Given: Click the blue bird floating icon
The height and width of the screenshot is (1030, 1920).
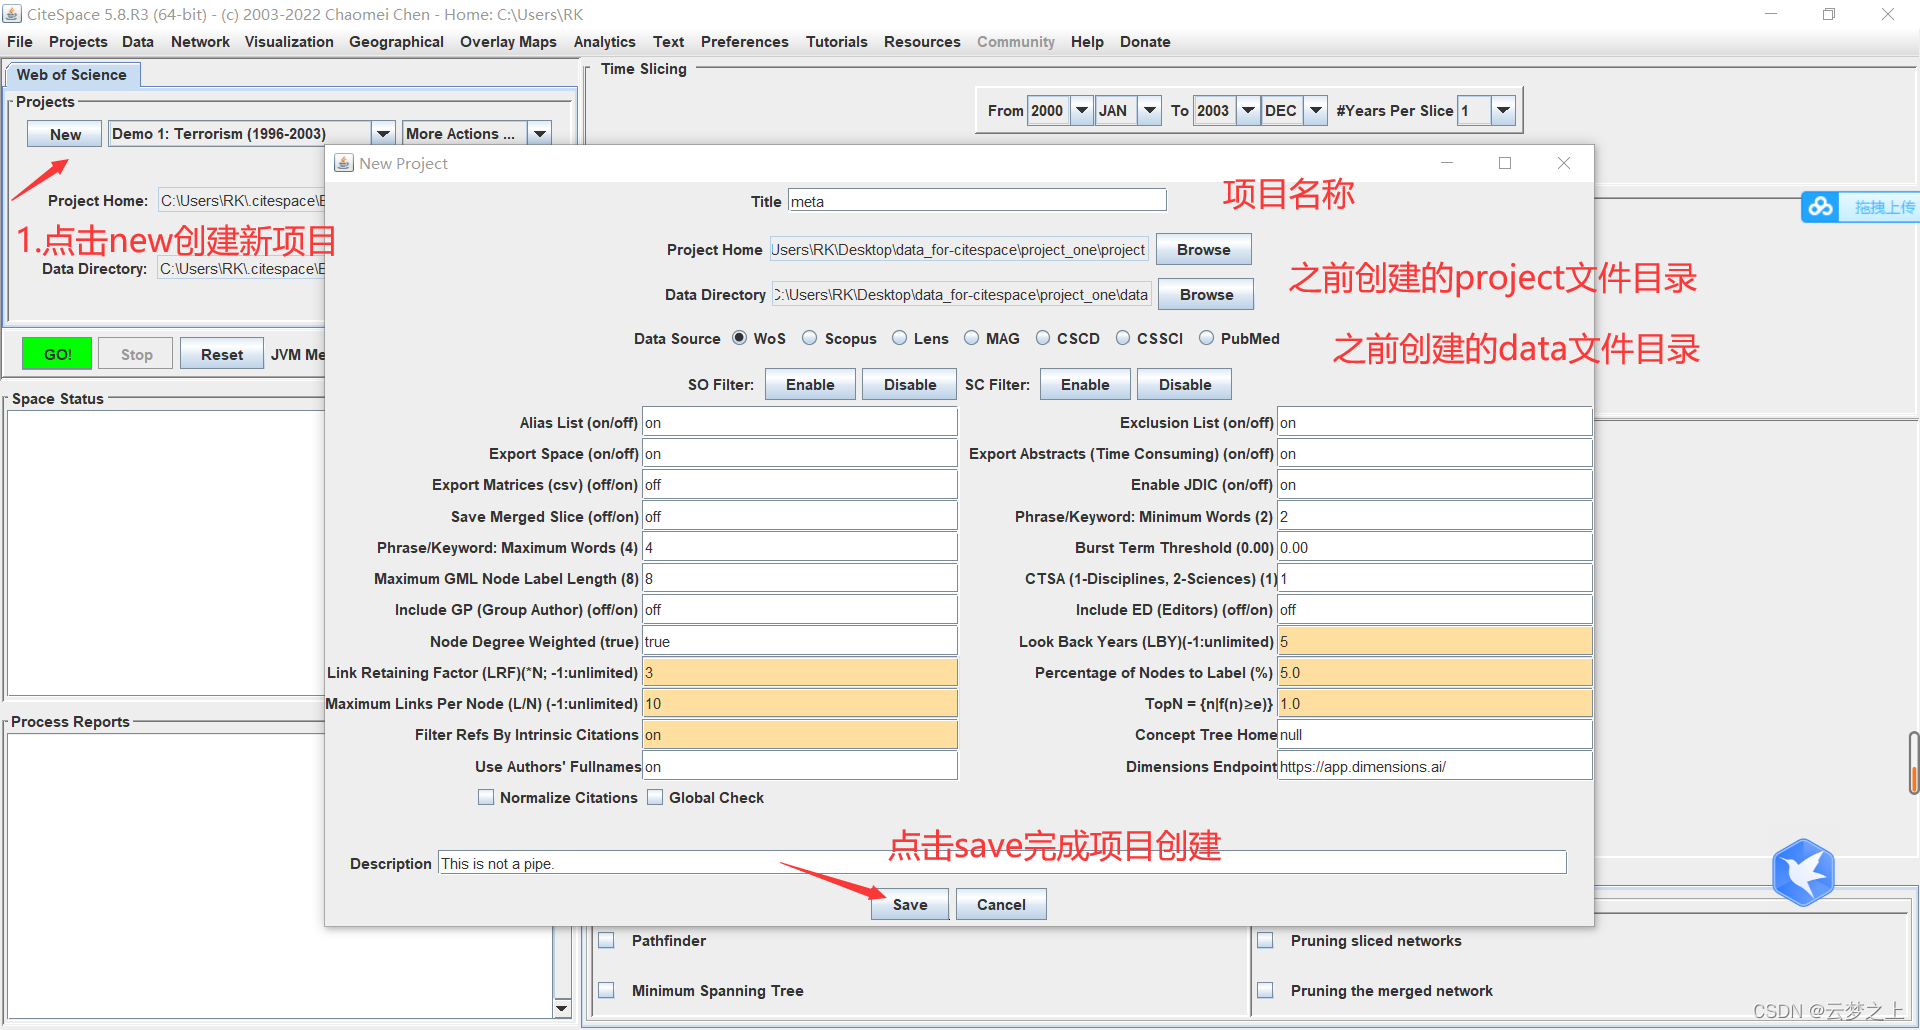Looking at the screenshot, I should (x=1803, y=872).
